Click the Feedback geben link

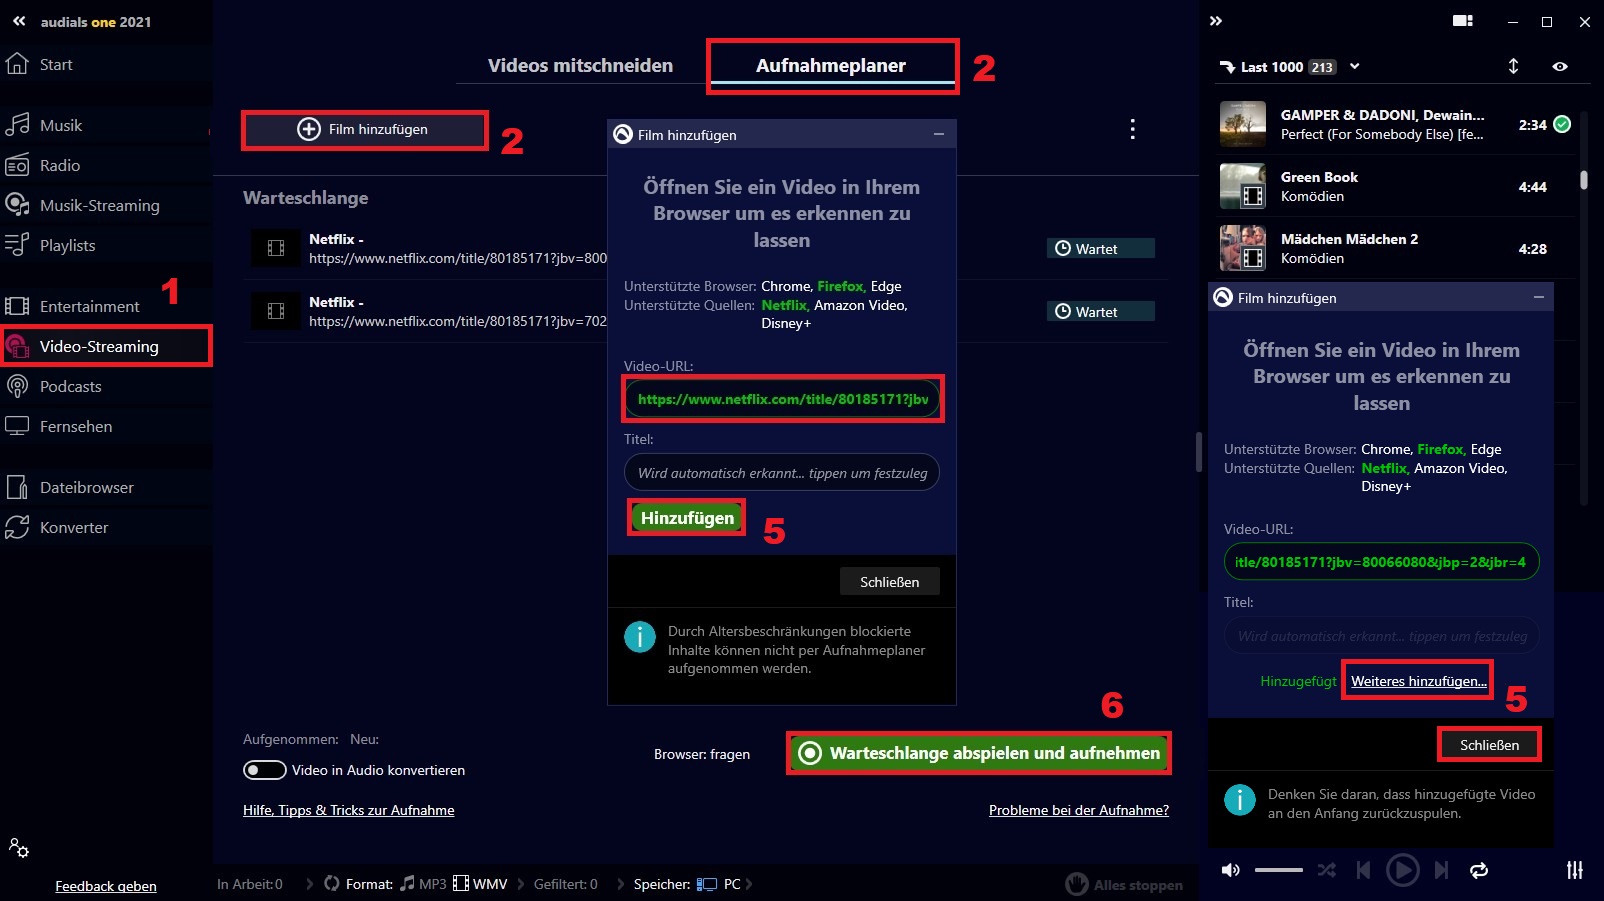pos(105,886)
